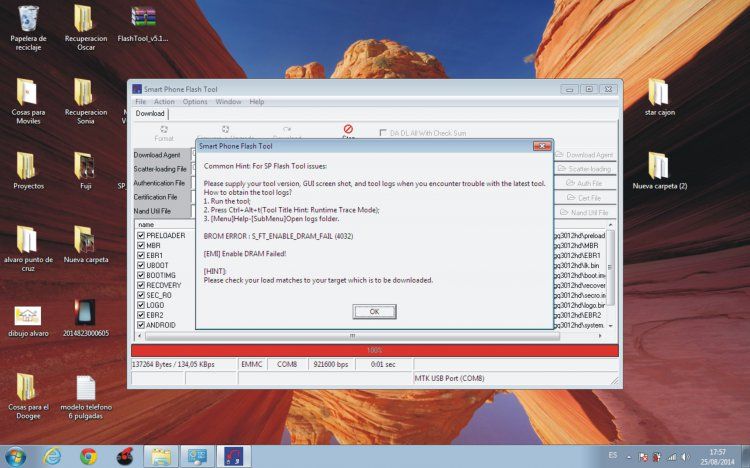Click the vertical scrollbar down arrow

pos(610,325)
